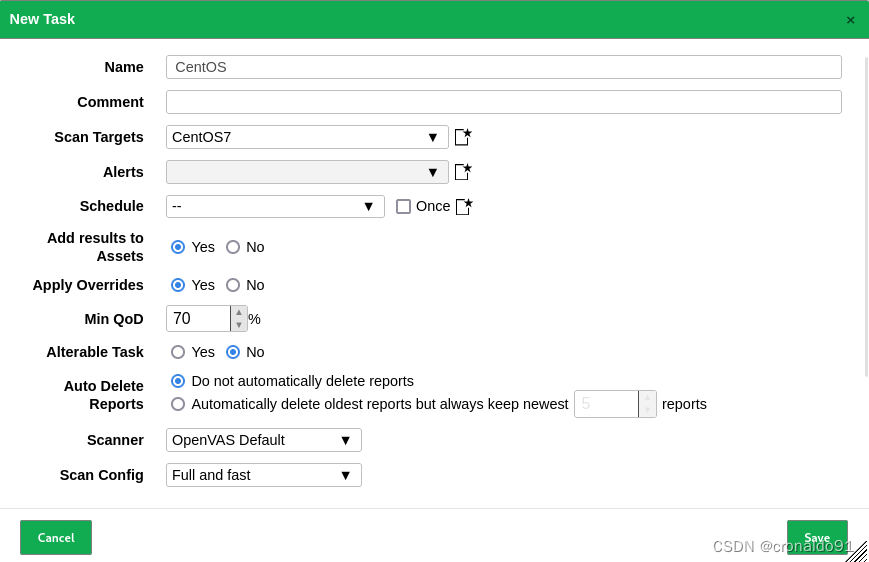Image resolution: width=869 pixels, height=562 pixels.
Task: Open the Scan Config dropdown
Action: 264,475
